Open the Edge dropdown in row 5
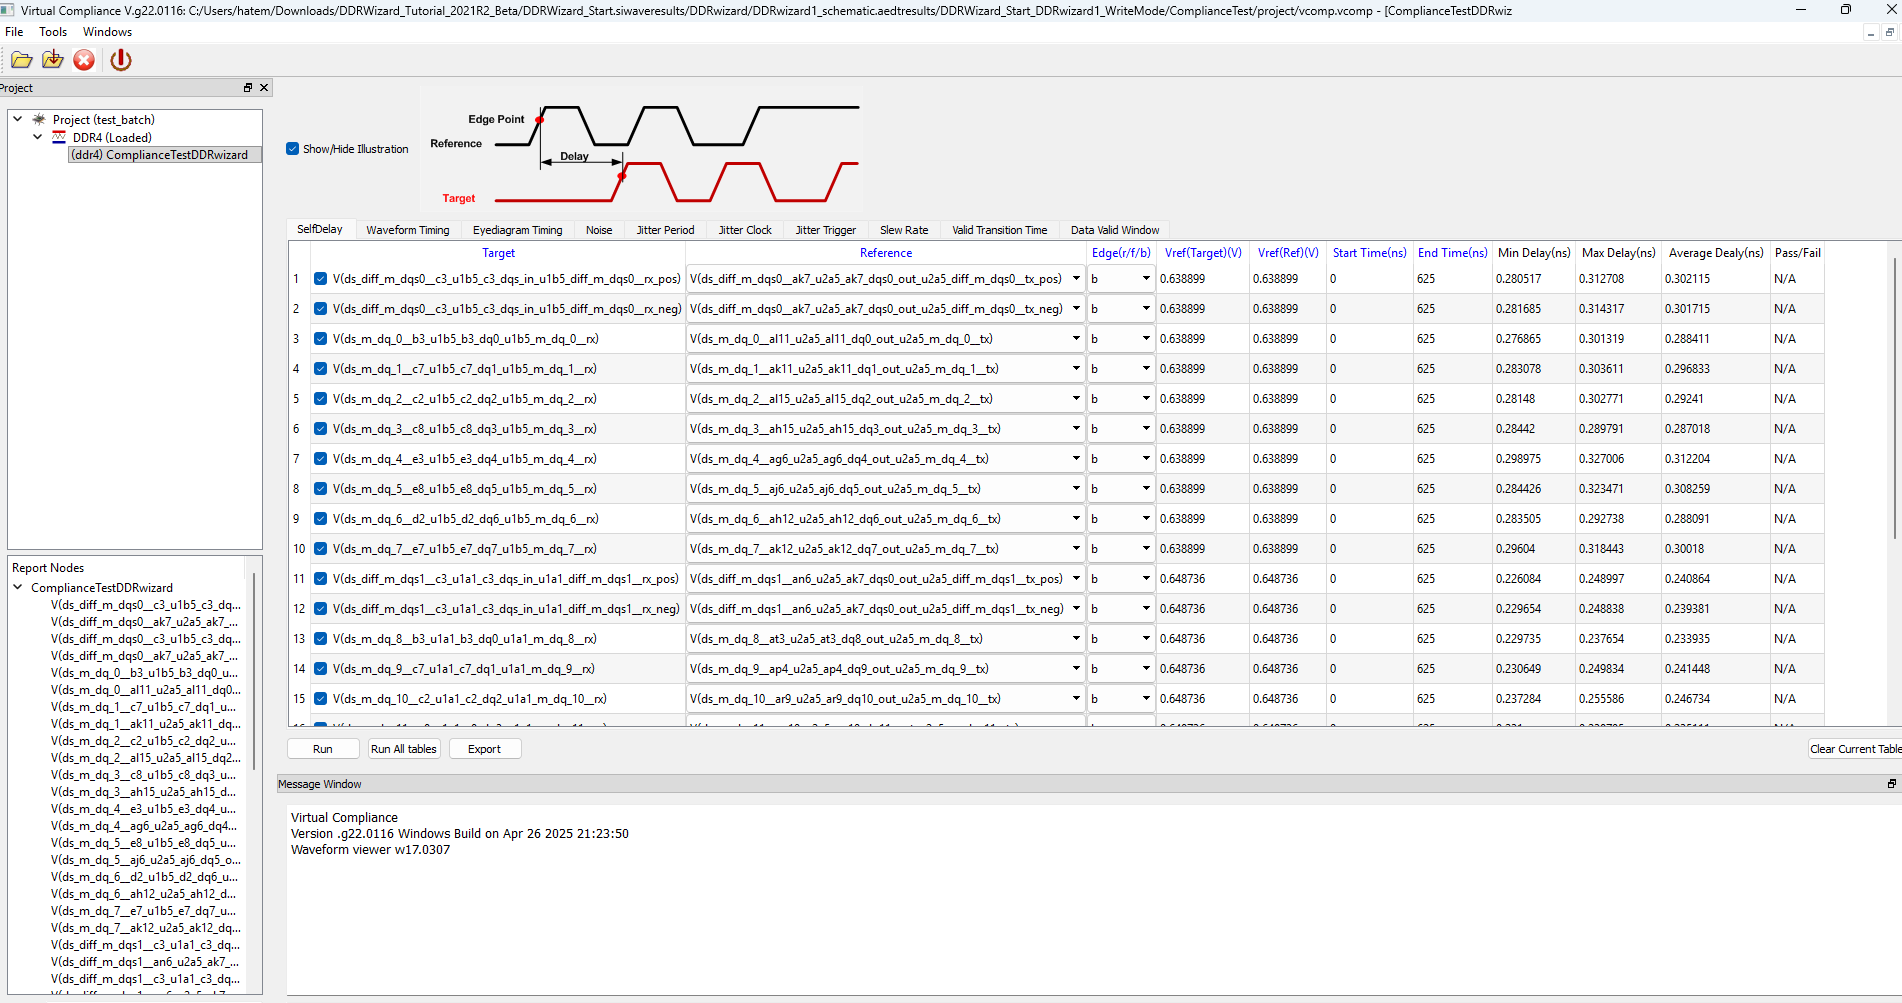Image resolution: width=1902 pixels, height=1003 pixels. click(1146, 399)
